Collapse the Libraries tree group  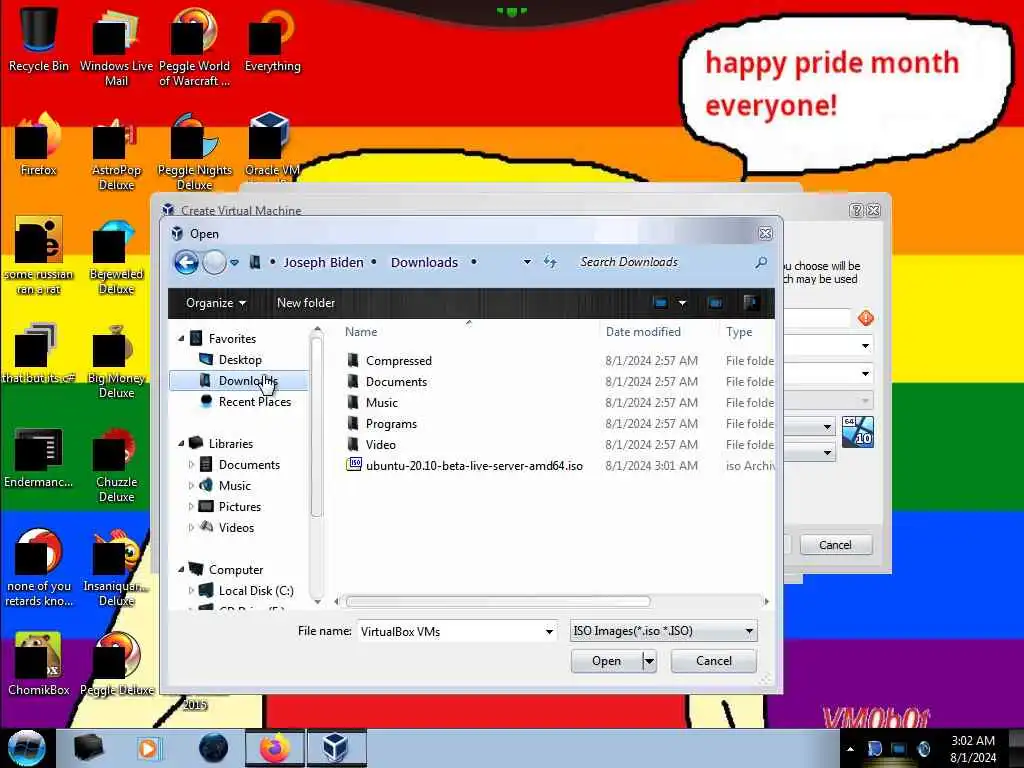pyautogui.click(x=181, y=443)
